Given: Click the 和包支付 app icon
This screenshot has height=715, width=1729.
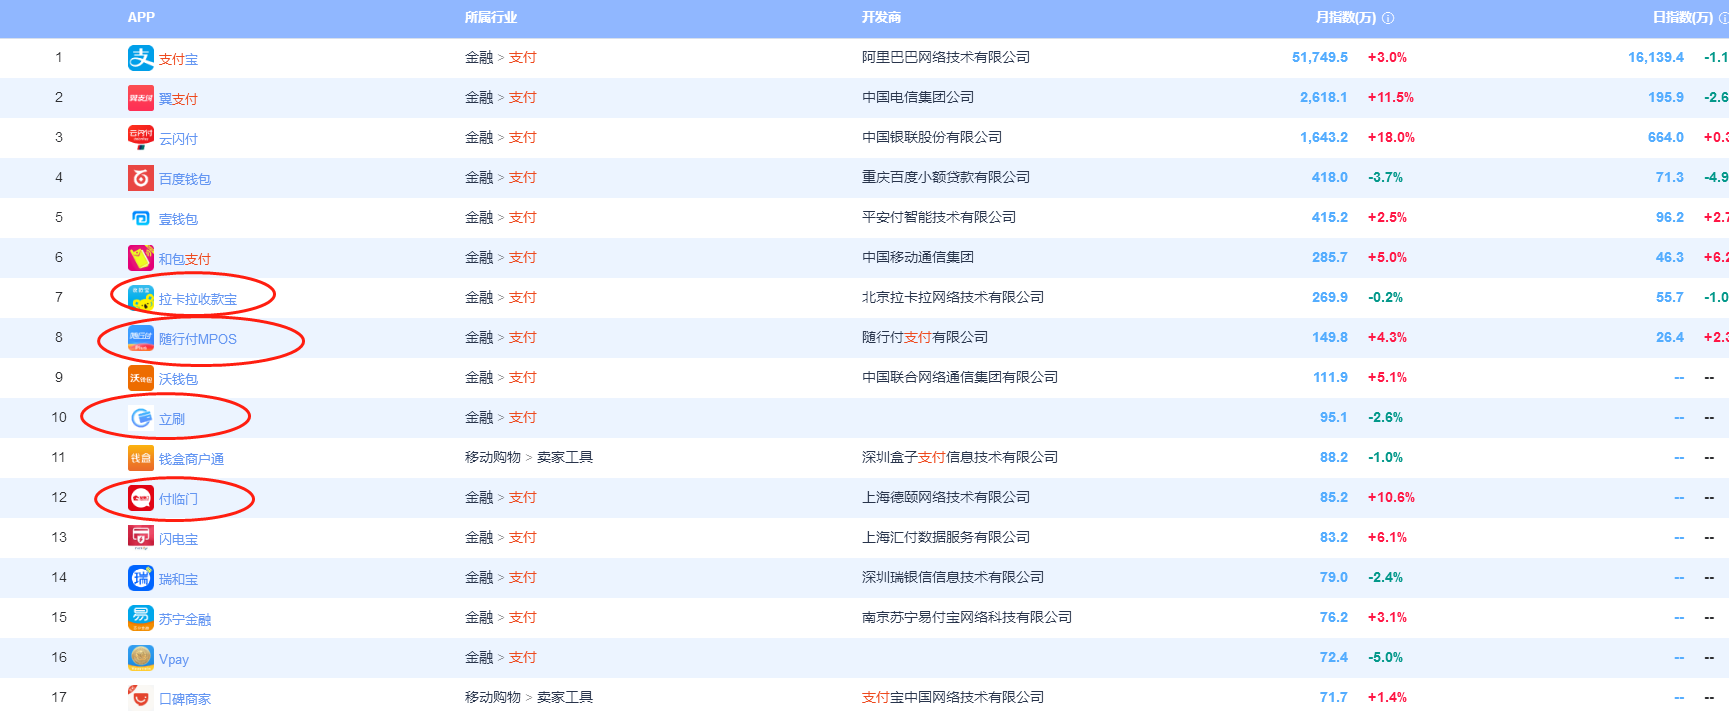Looking at the screenshot, I should pyautogui.click(x=141, y=258).
